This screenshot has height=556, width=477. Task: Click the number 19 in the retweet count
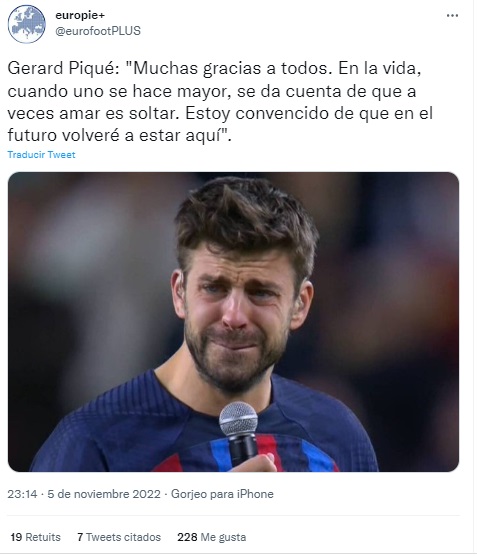click(x=16, y=537)
